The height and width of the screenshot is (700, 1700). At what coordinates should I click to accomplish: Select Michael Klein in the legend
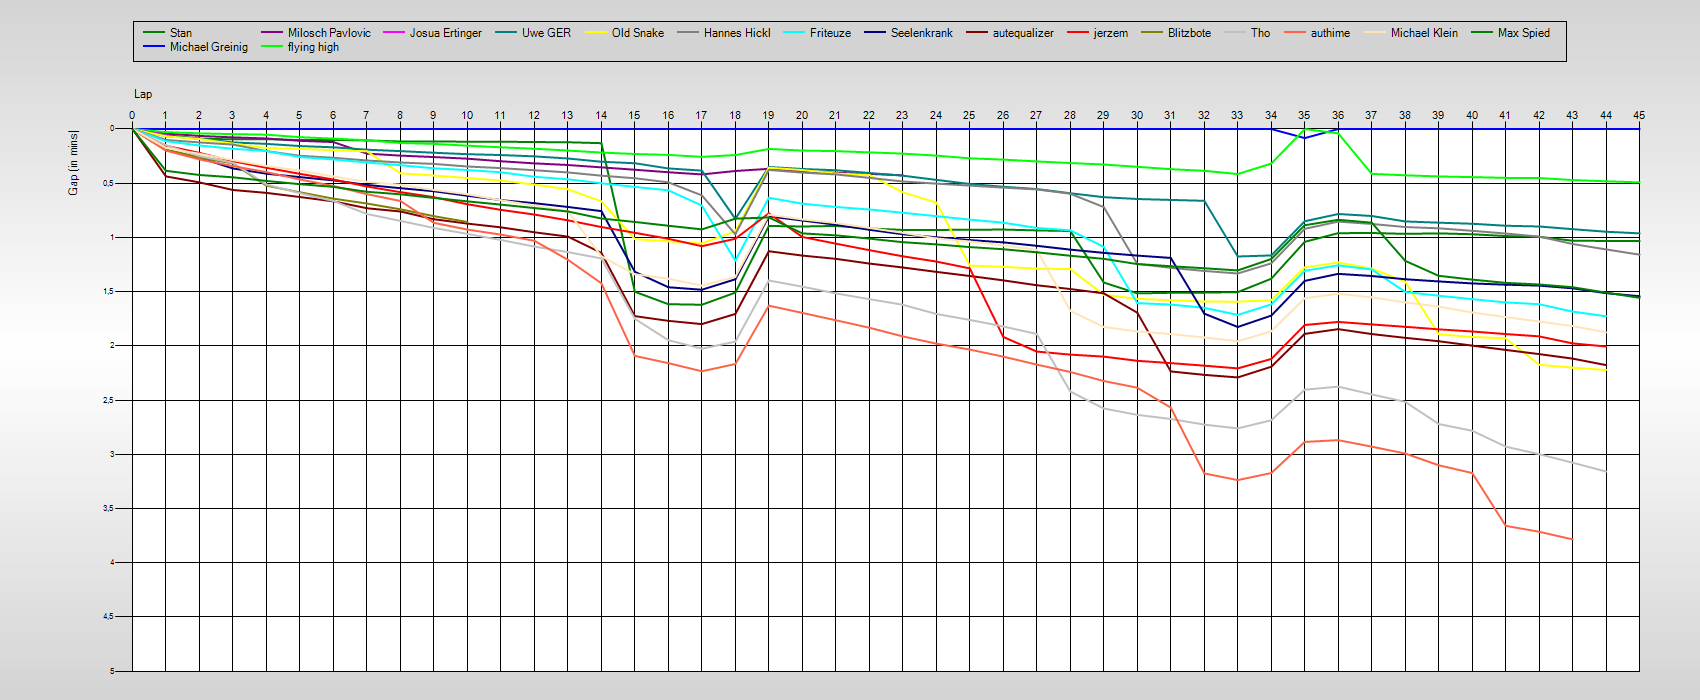tap(1424, 33)
